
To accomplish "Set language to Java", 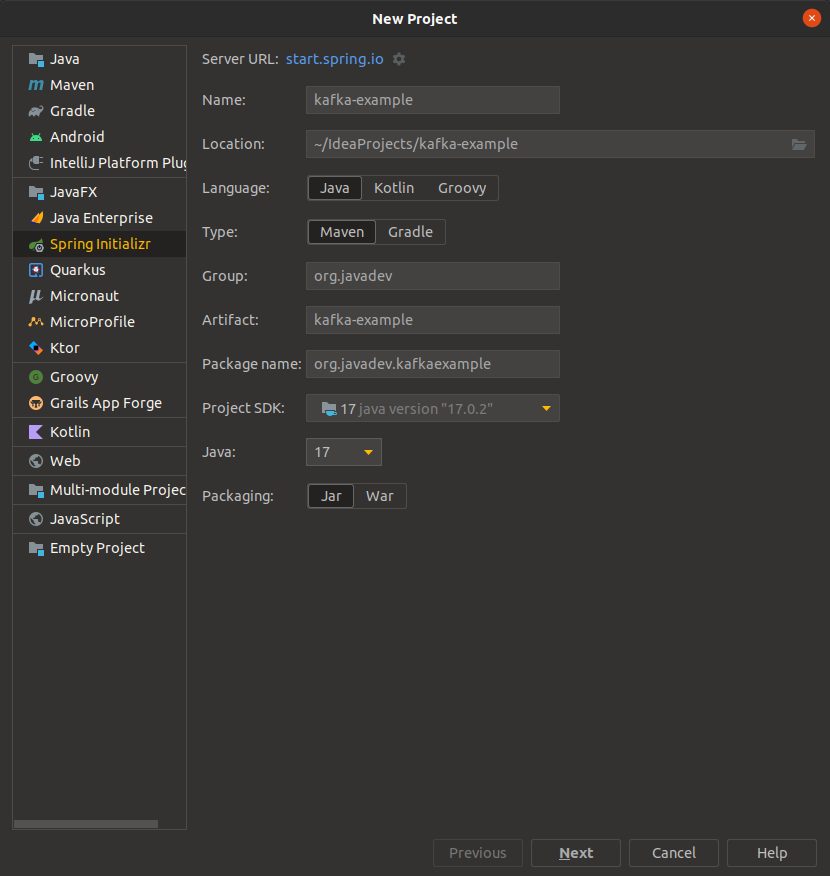I will pos(335,188).
